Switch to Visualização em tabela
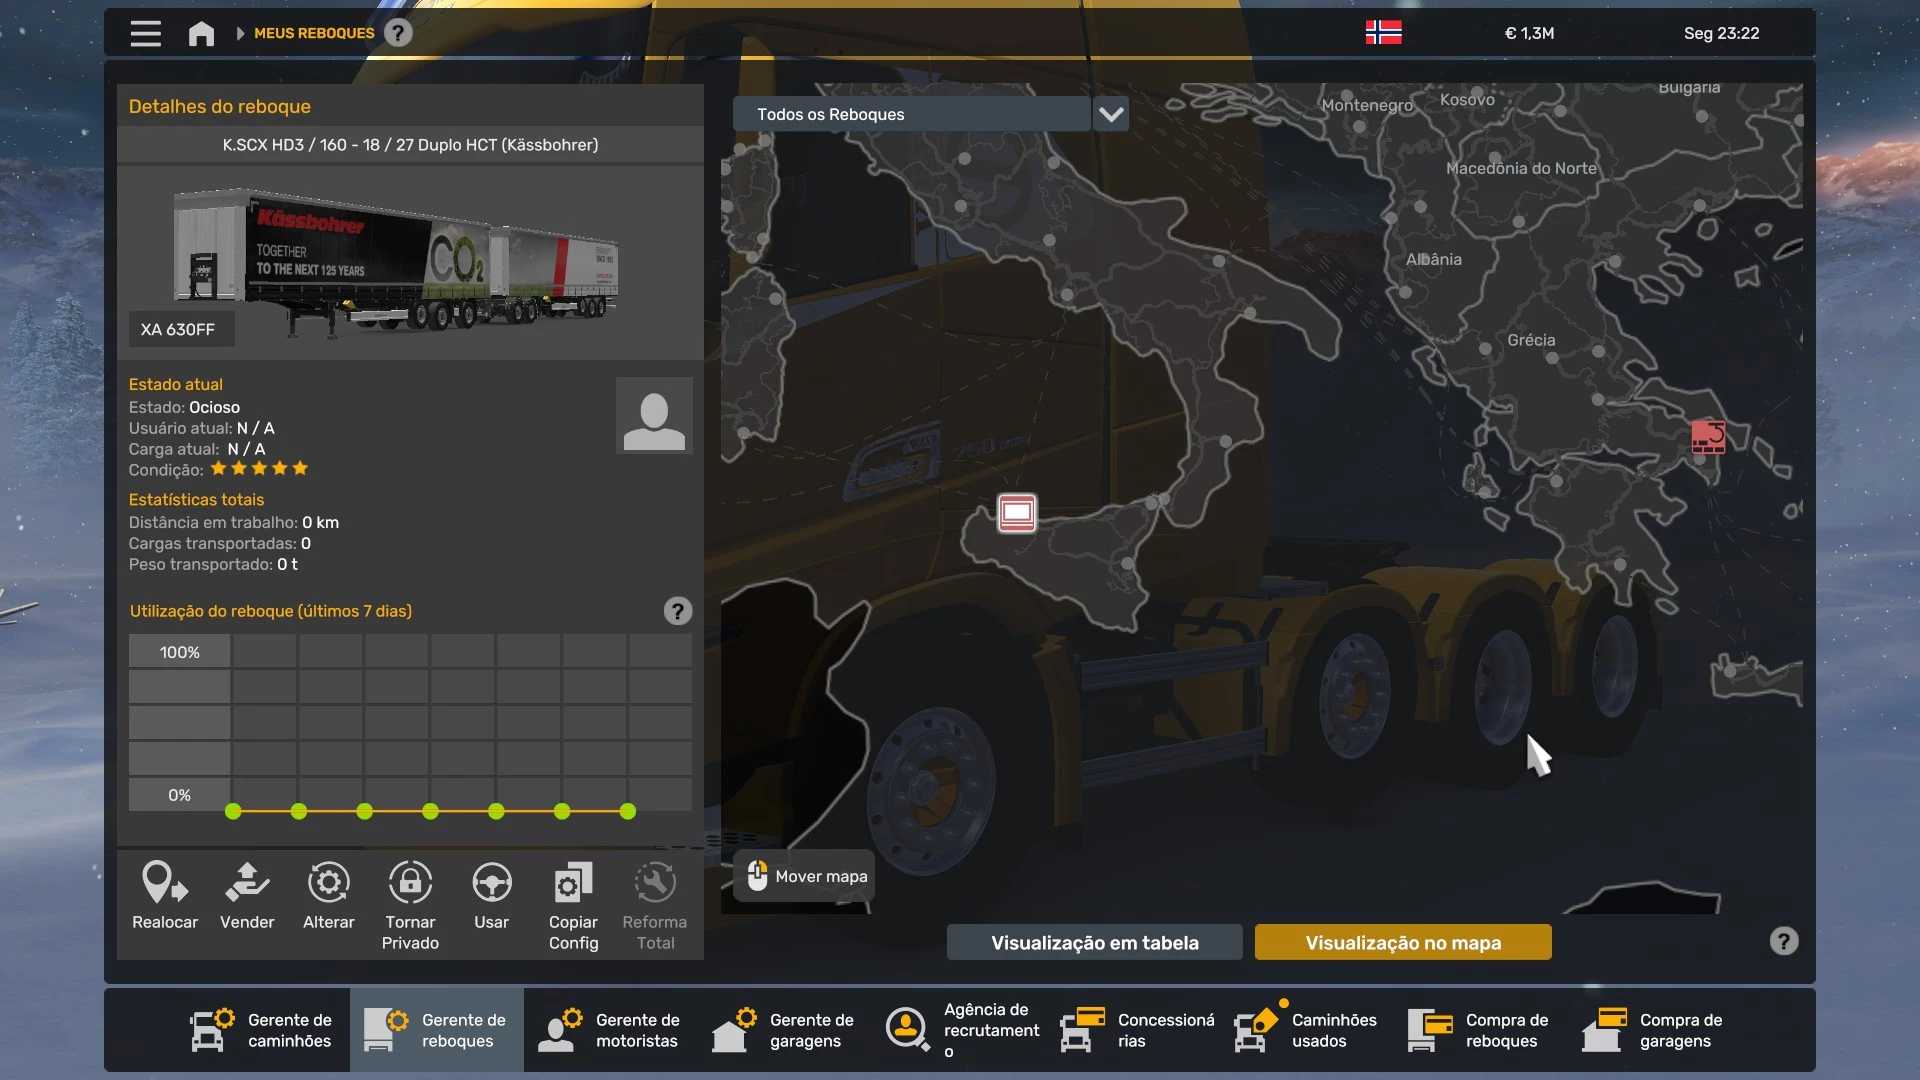1920x1080 pixels. click(1094, 942)
